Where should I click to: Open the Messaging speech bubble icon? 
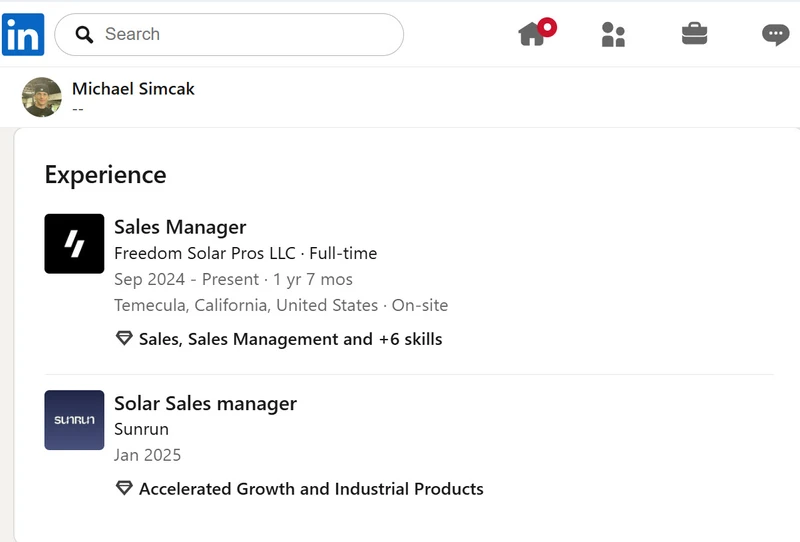point(776,35)
